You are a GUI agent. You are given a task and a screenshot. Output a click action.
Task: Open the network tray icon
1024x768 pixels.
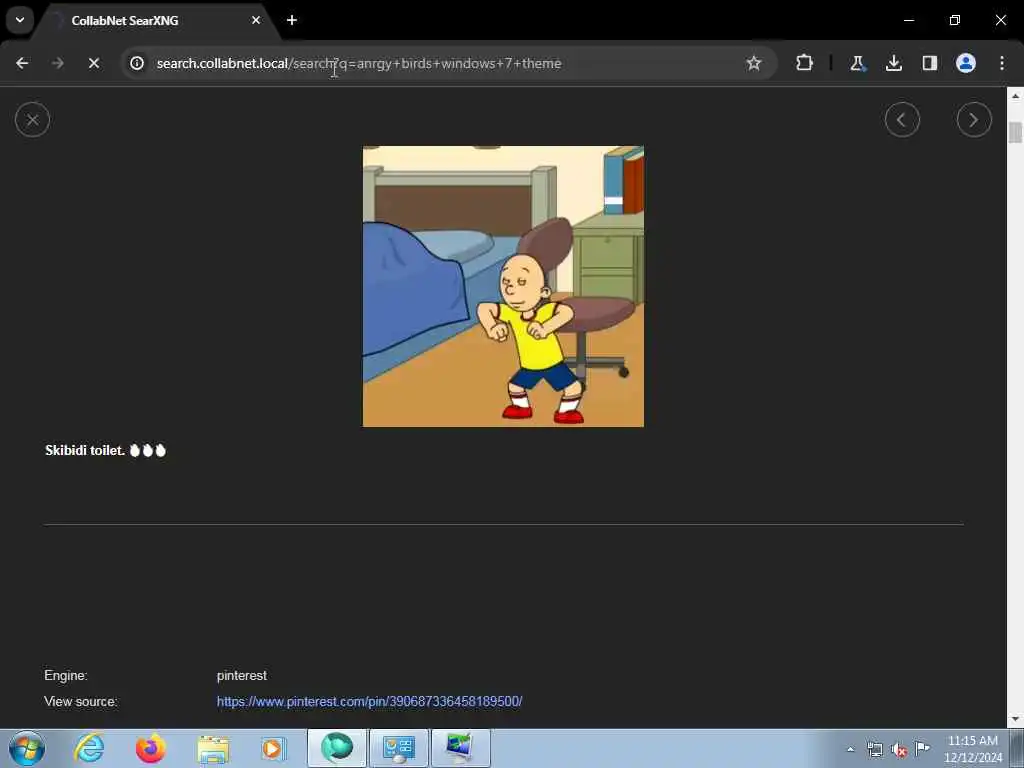click(874, 749)
